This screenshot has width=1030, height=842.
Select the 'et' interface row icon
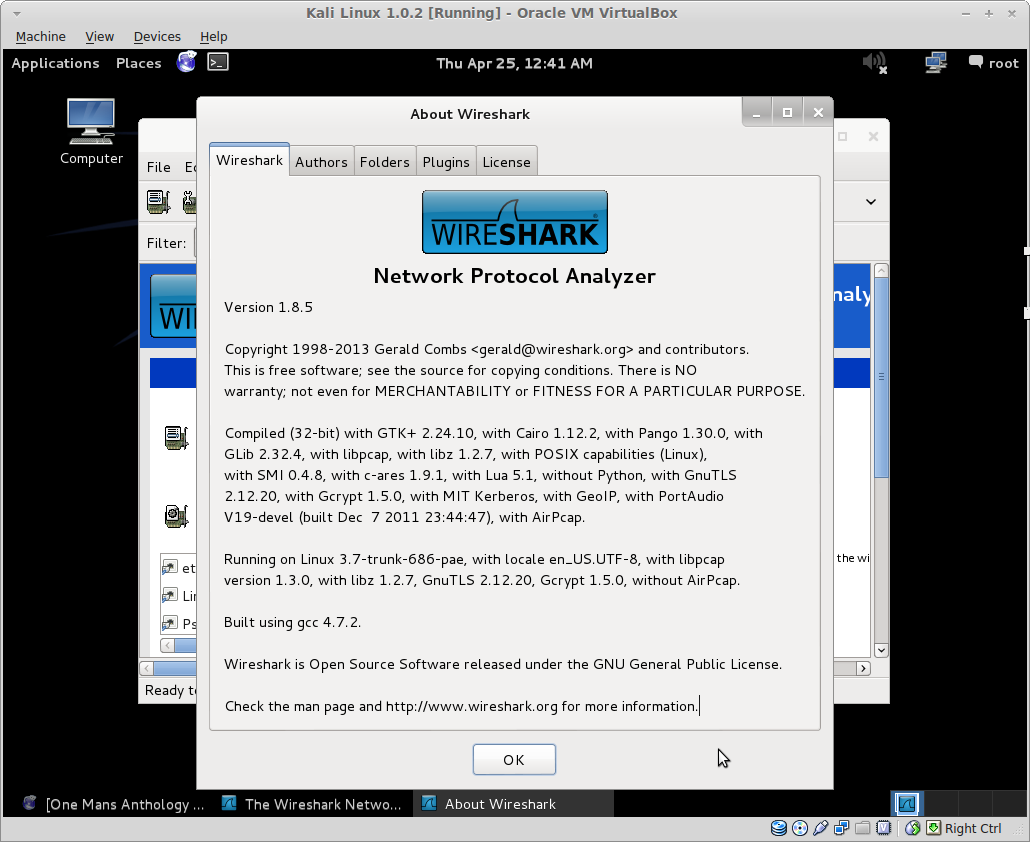click(x=169, y=567)
